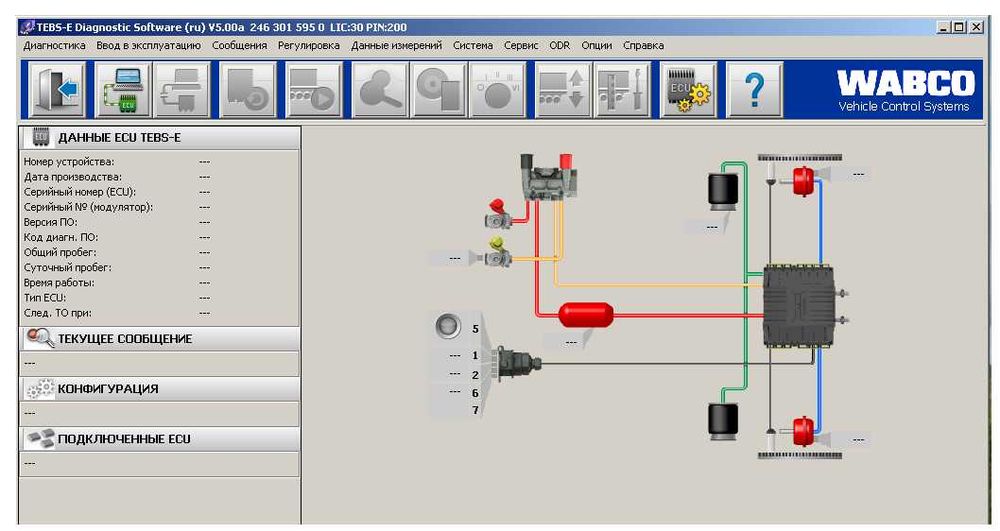1000x531 pixels.
Task: Click the upper black air bellows
Action: pyautogui.click(x=723, y=190)
